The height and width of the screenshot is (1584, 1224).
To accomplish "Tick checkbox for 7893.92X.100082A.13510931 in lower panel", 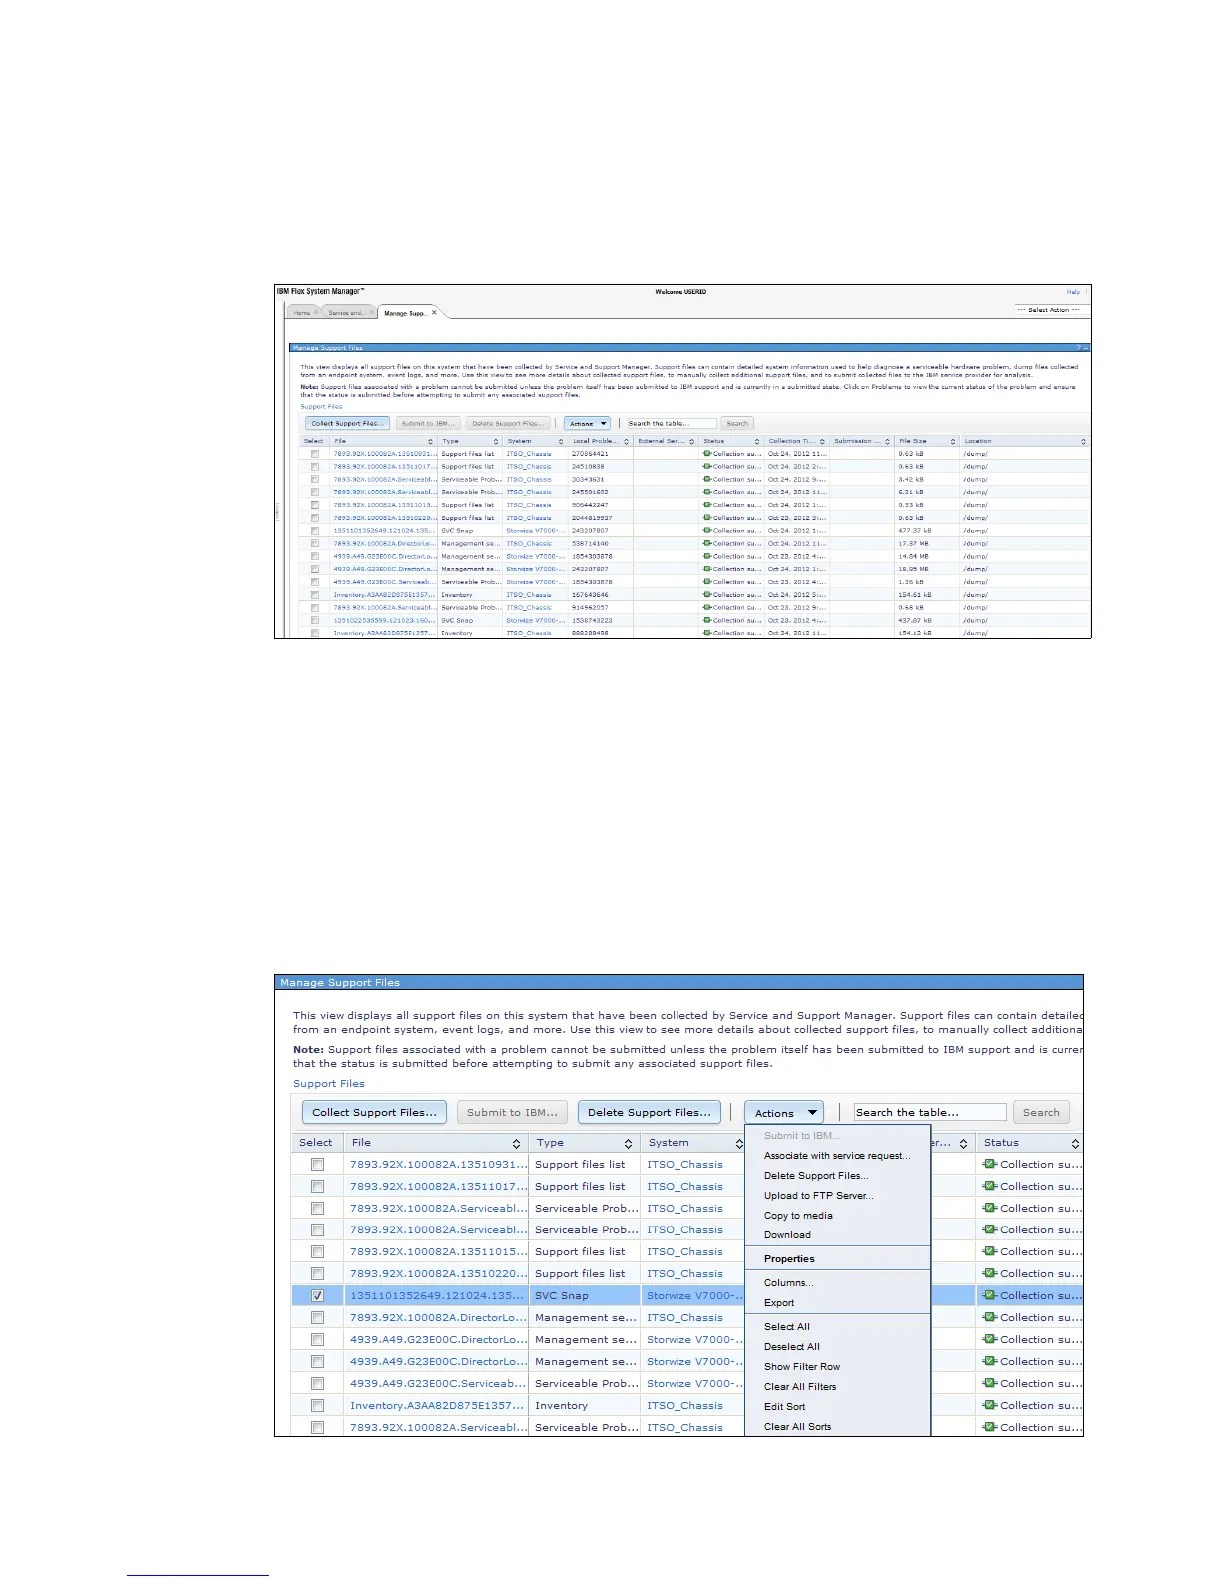I will (317, 1164).
